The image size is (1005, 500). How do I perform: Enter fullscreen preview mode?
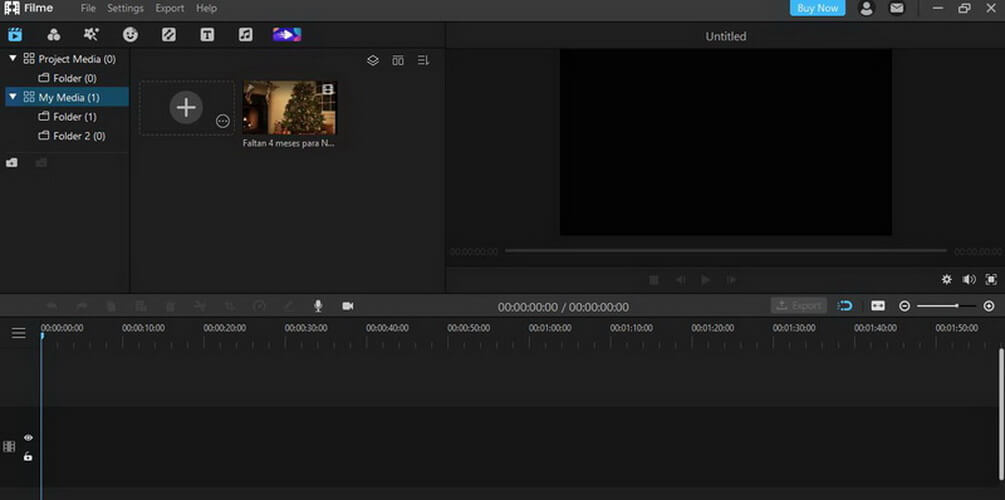tap(991, 279)
